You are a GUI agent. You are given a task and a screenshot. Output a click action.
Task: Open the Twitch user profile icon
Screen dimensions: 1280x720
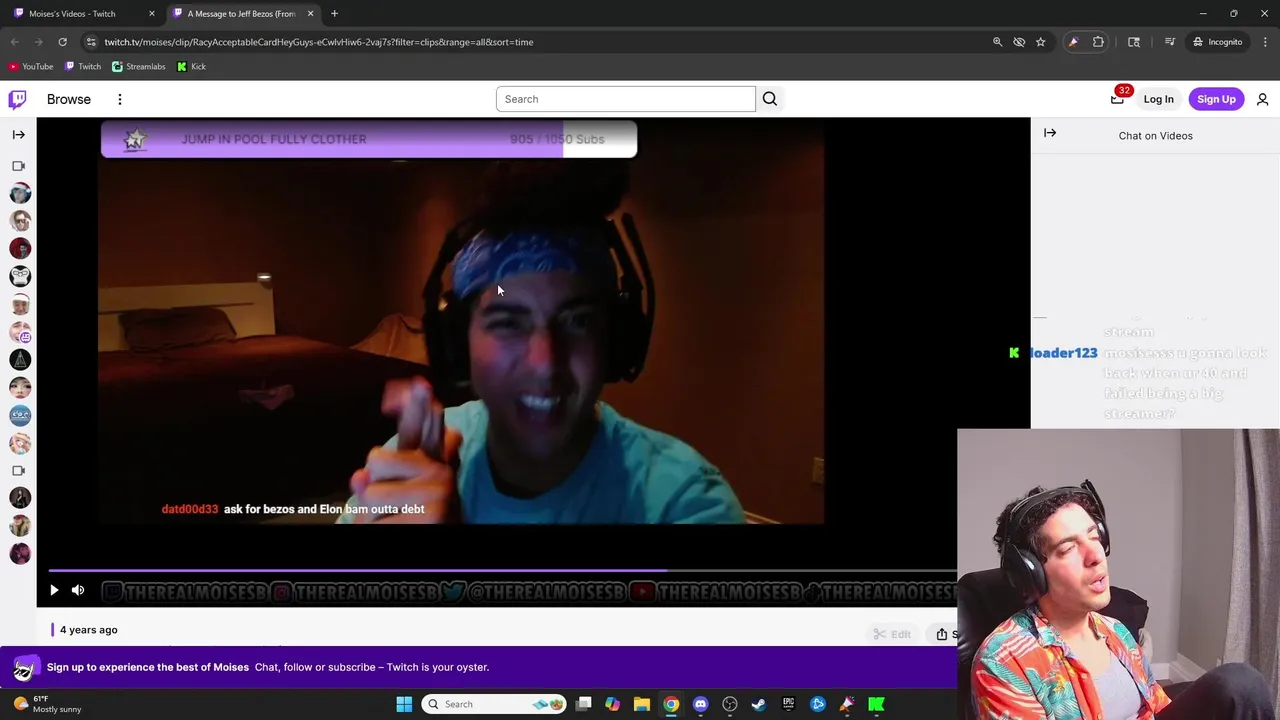tap(1262, 99)
